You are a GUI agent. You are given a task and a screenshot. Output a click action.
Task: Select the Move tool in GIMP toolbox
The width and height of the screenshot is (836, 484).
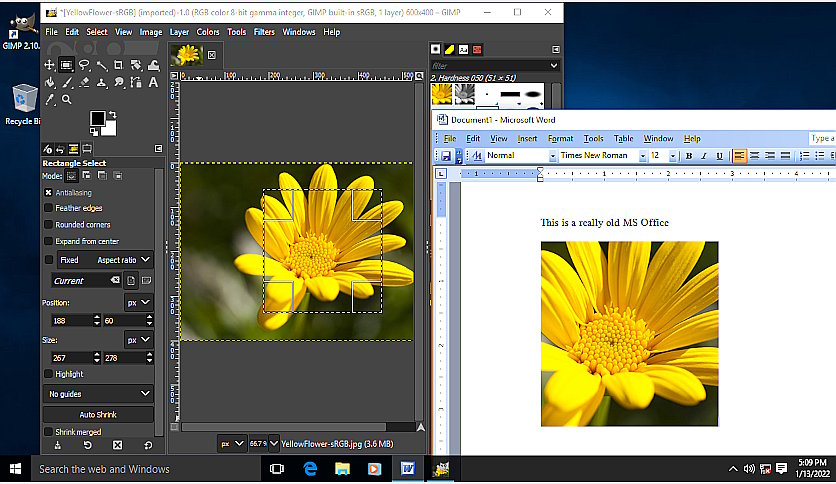tap(49, 65)
